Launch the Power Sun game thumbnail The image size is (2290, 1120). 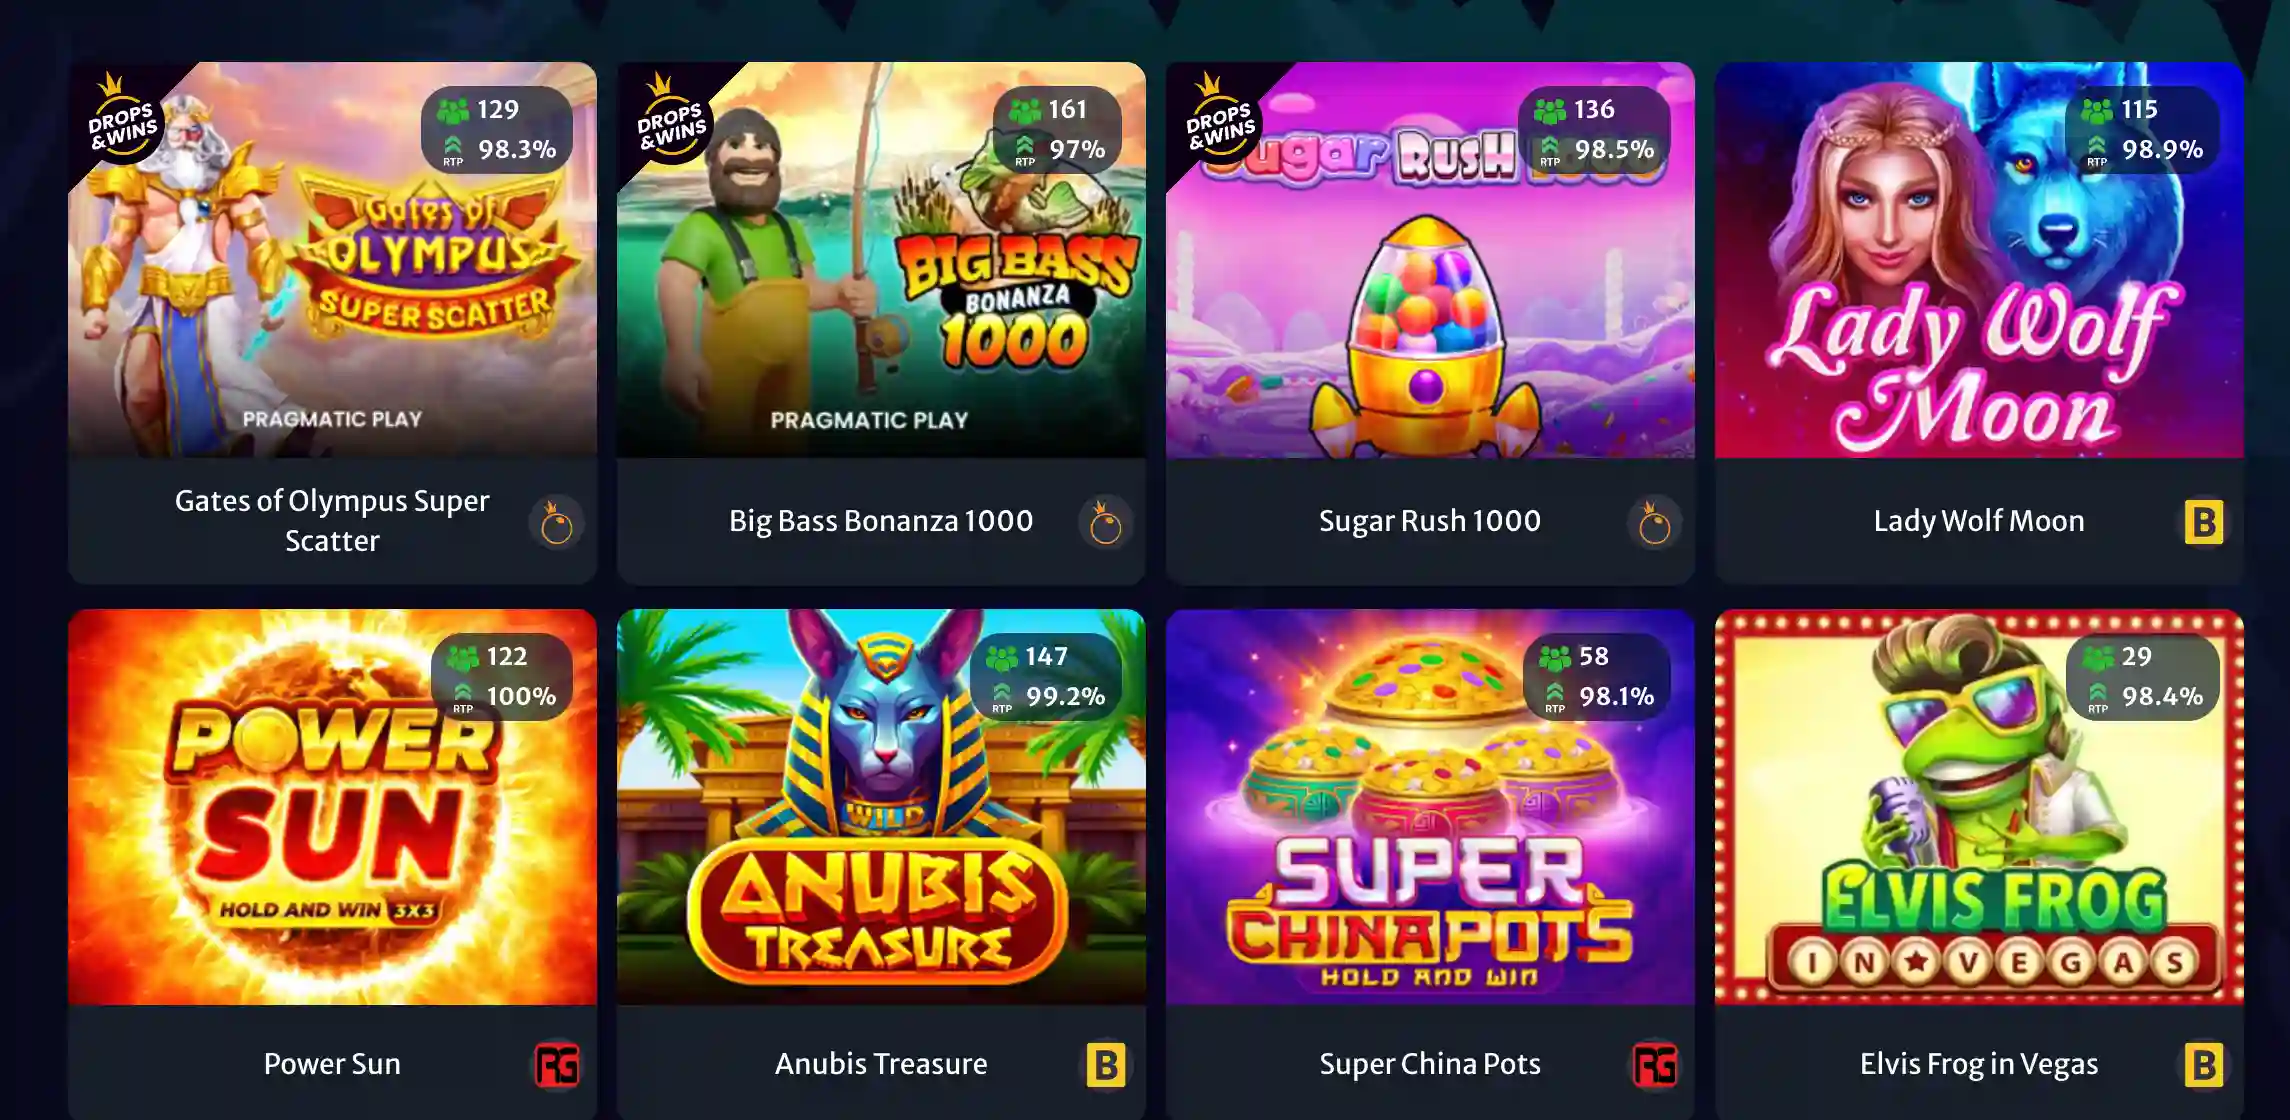(x=332, y=807)
